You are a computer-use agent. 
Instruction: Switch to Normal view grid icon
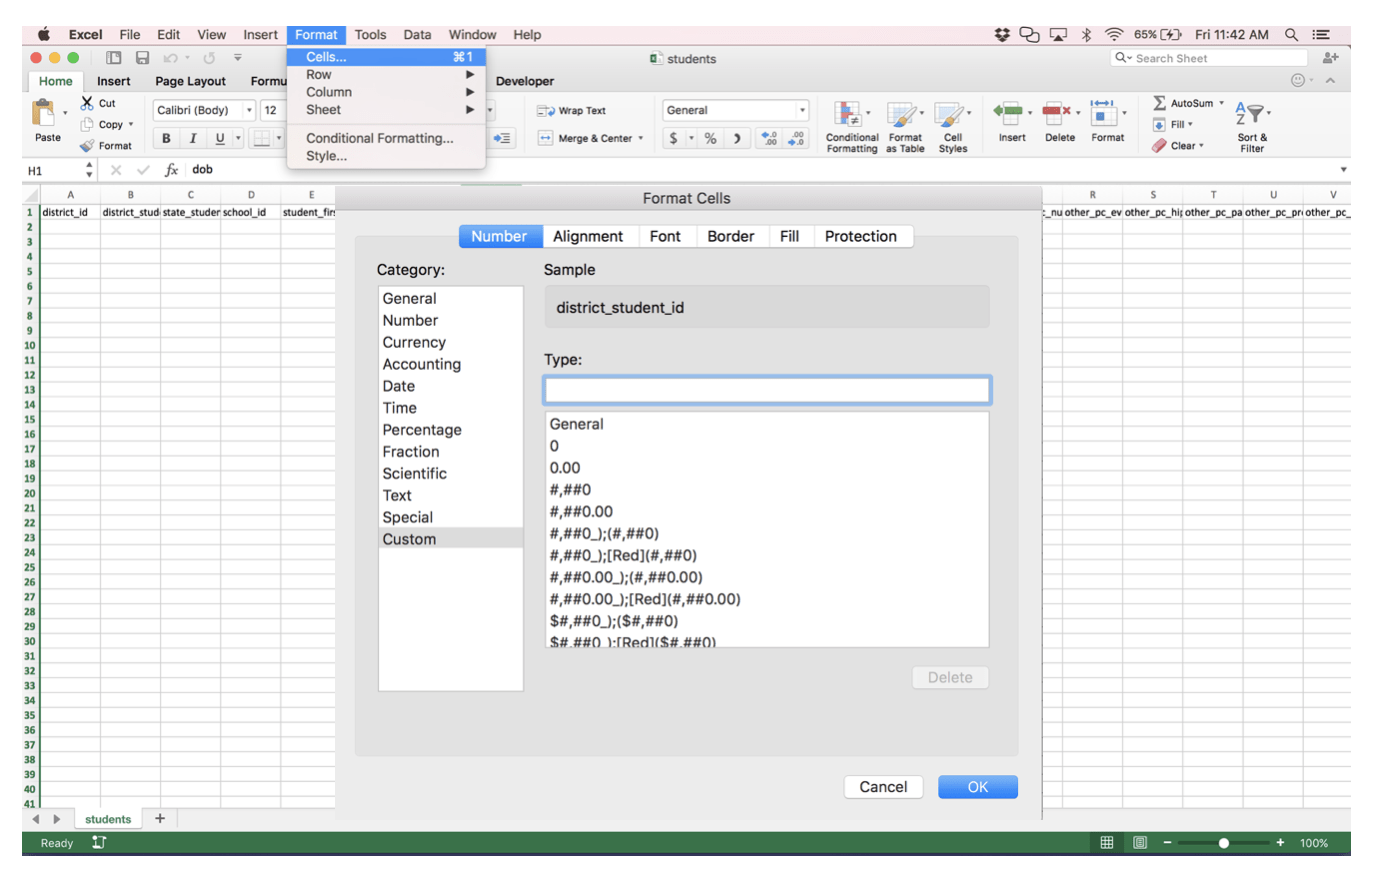click(x=1107, y=843)
